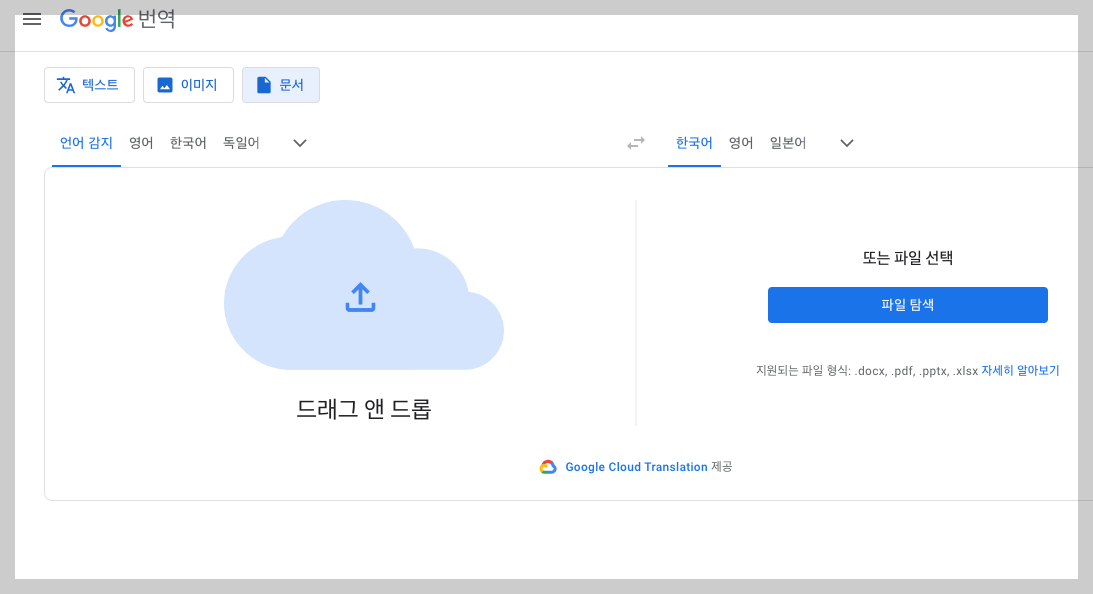Click the Google 번역 logo
This screenshot has height=594, width=1093.
click(x=117, y=18)
